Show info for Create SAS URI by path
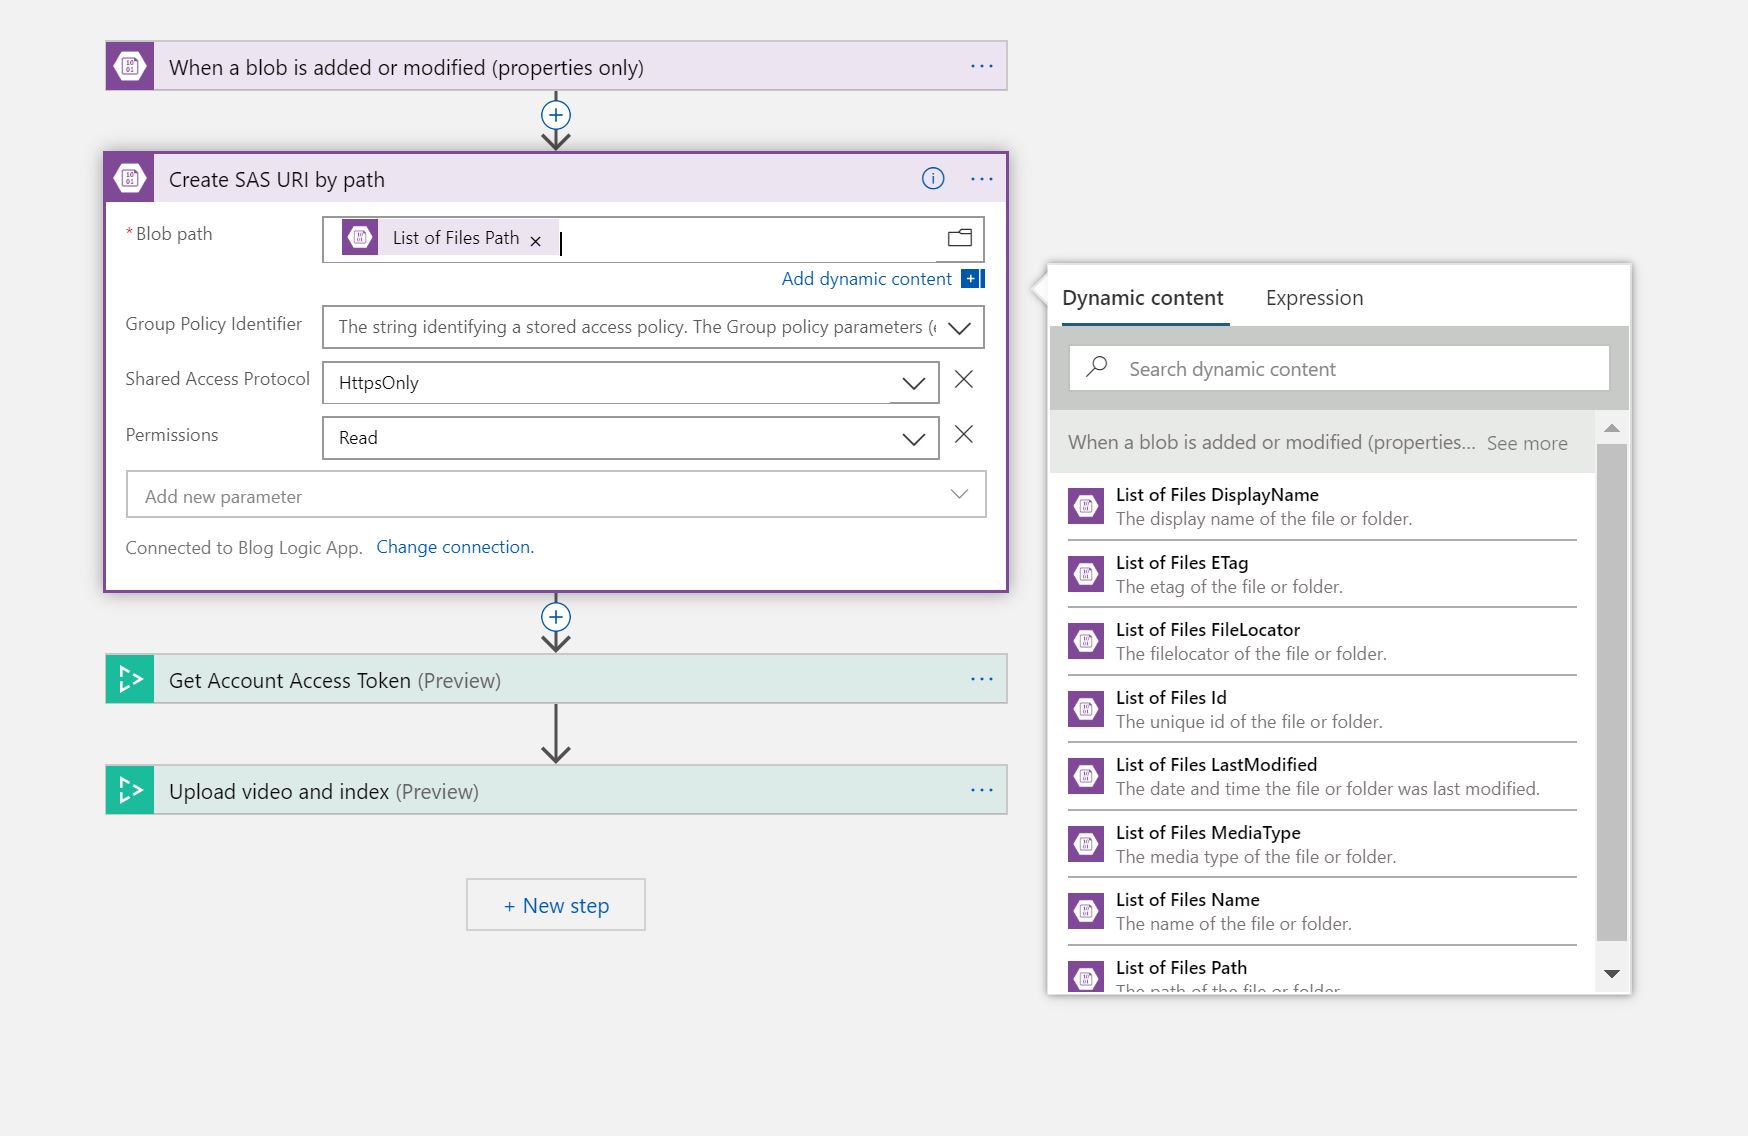The width and height of the screenshot is (1748, 1136). [x=933, y=179]
